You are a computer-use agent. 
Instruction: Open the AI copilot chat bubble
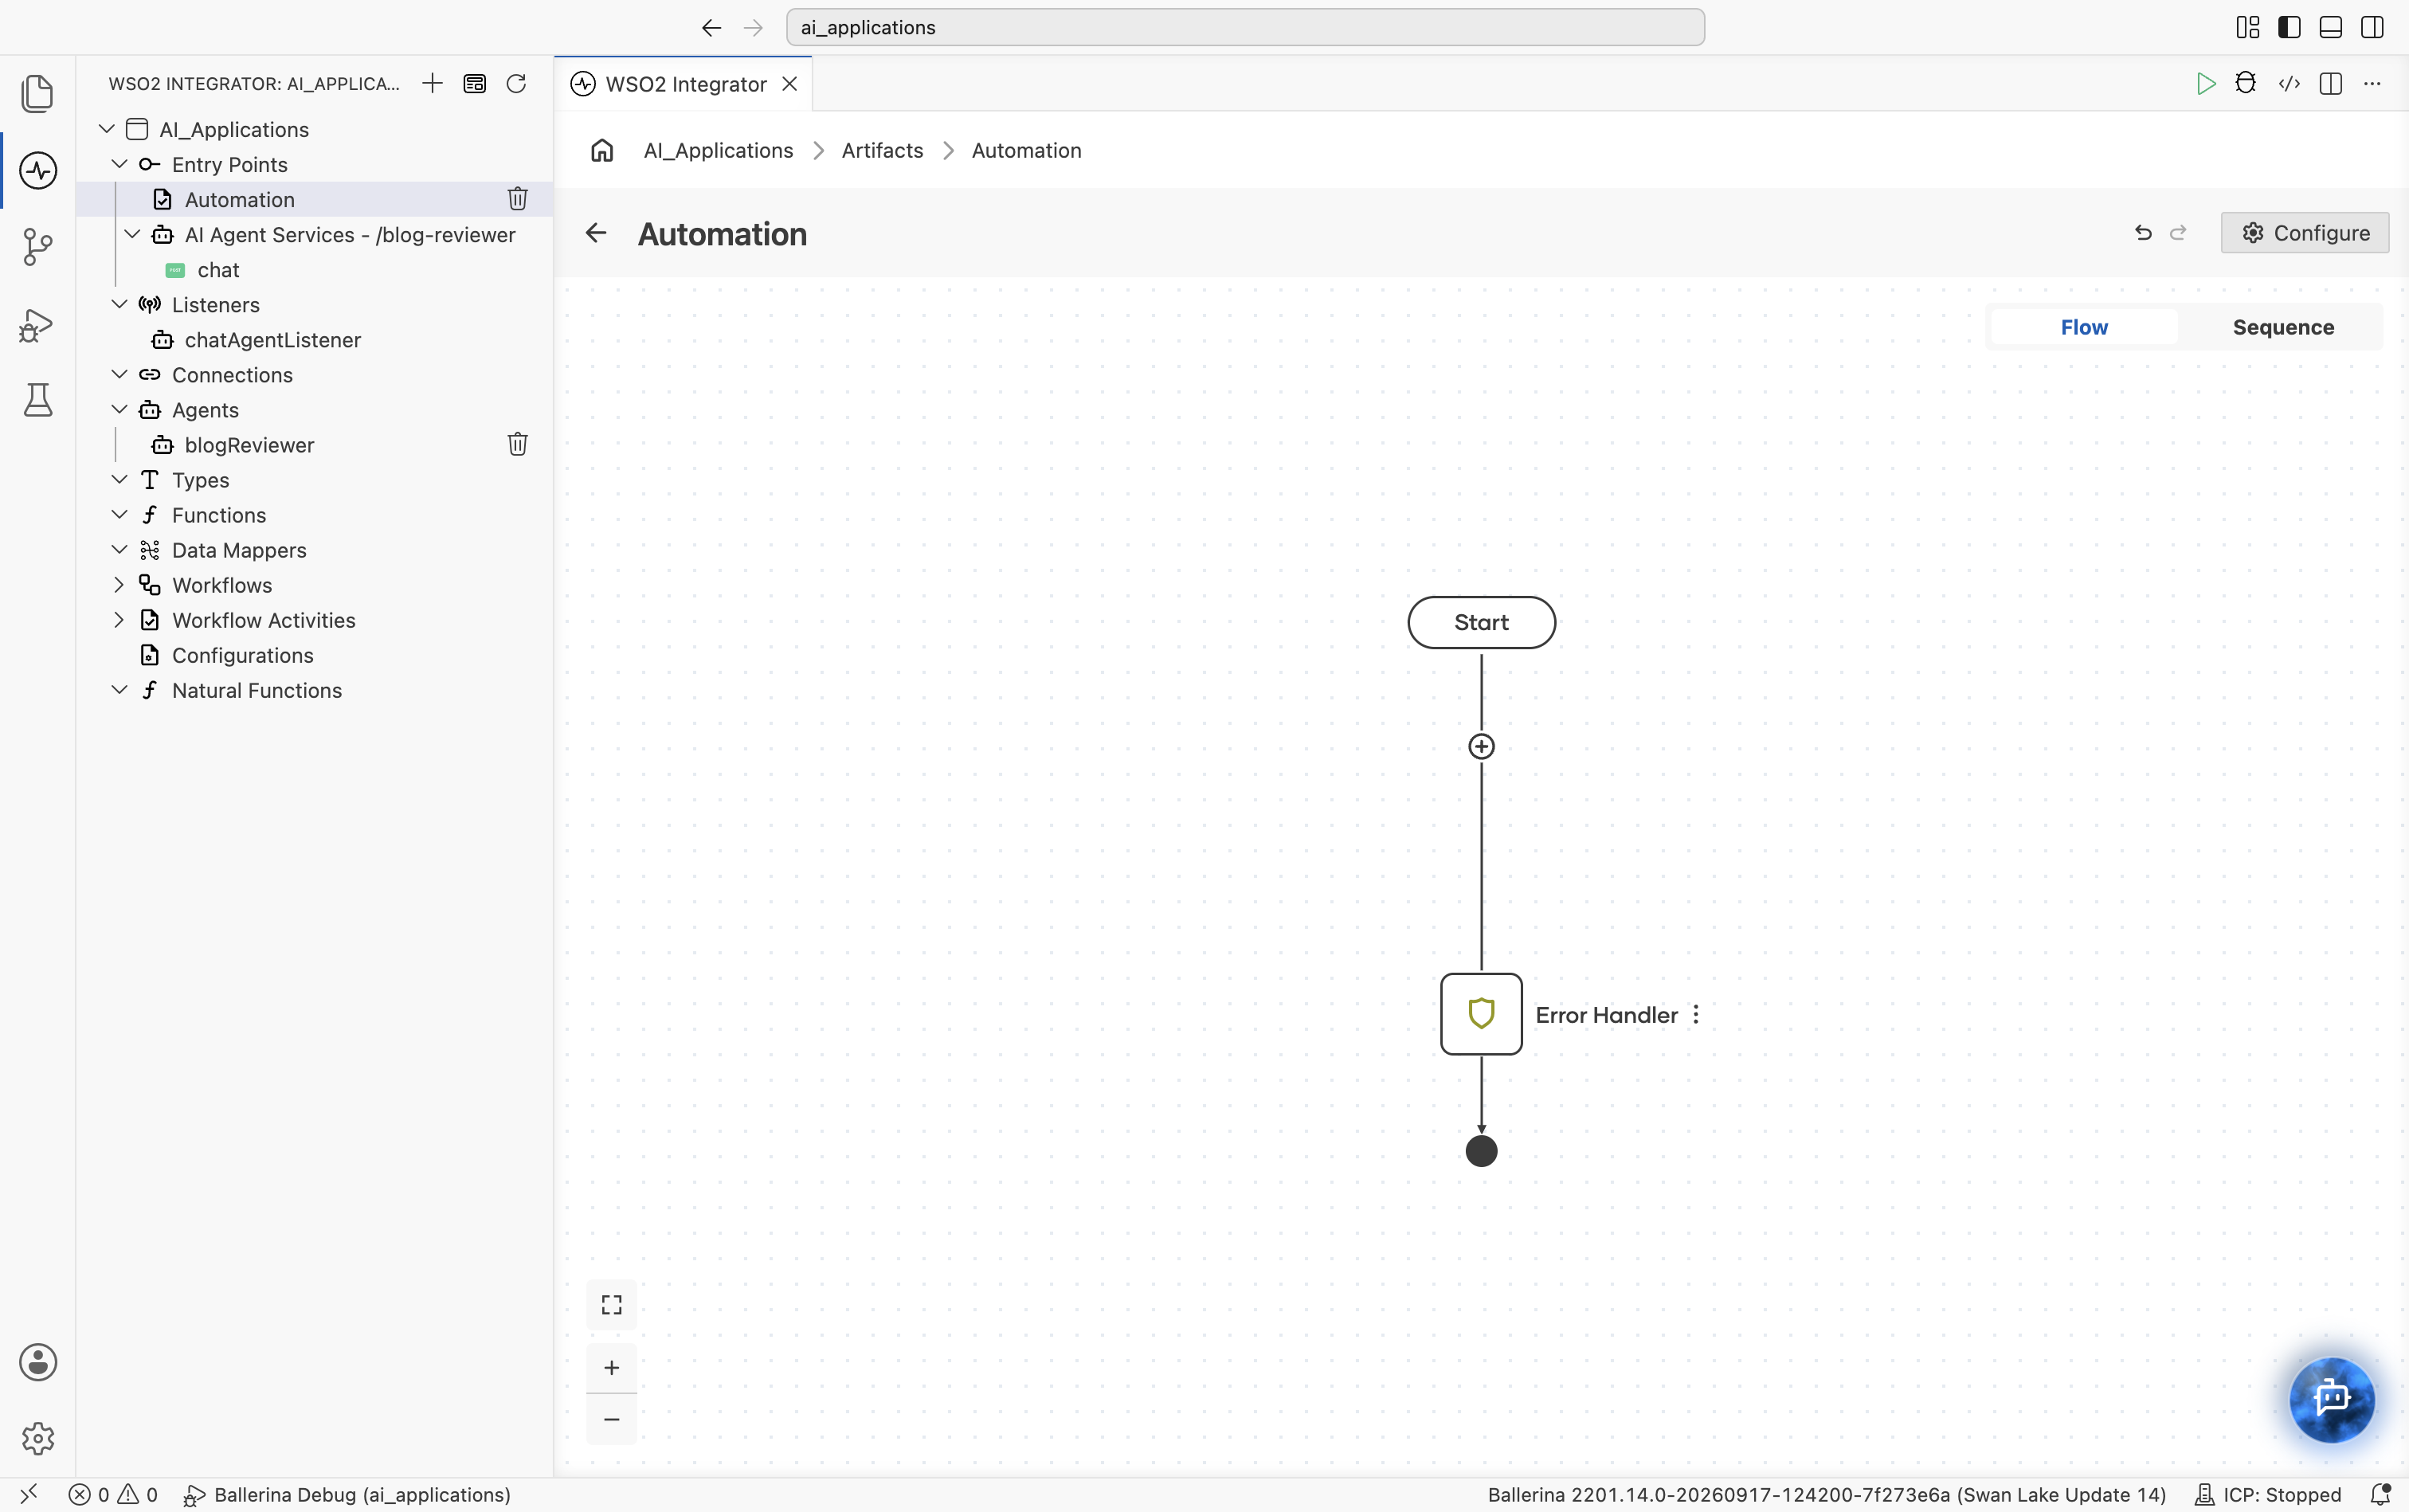2332,1398
